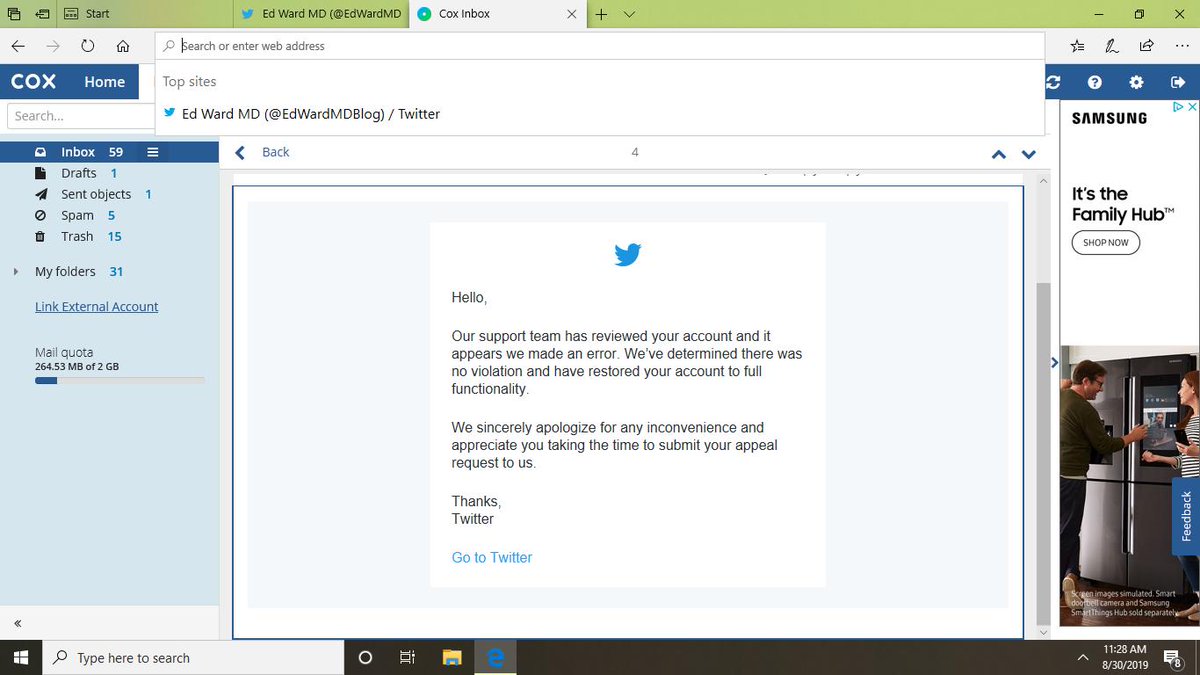This screenshot has width=1200, height=675.
Task: Click the Go to Twitter link
Action: click(492, 557)
